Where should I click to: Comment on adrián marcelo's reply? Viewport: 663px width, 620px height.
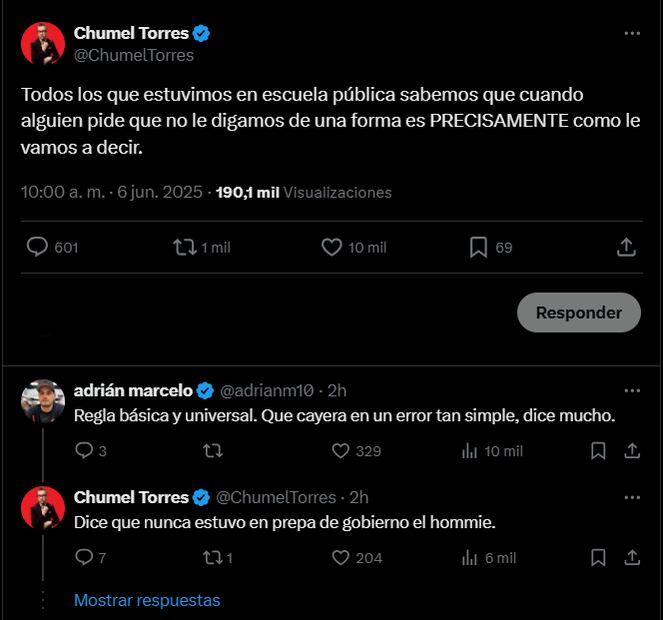point(84,451)
